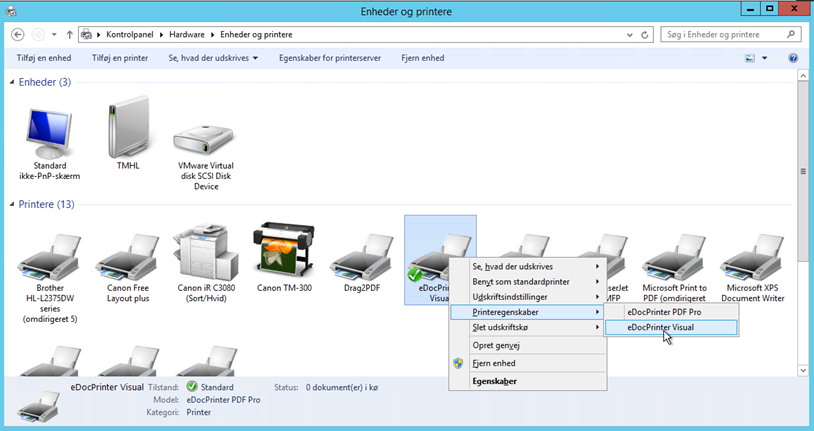Select the Drag2PDF printer
Image resolution: width=814 pixels, height=431 pixels.
(362, 262)
